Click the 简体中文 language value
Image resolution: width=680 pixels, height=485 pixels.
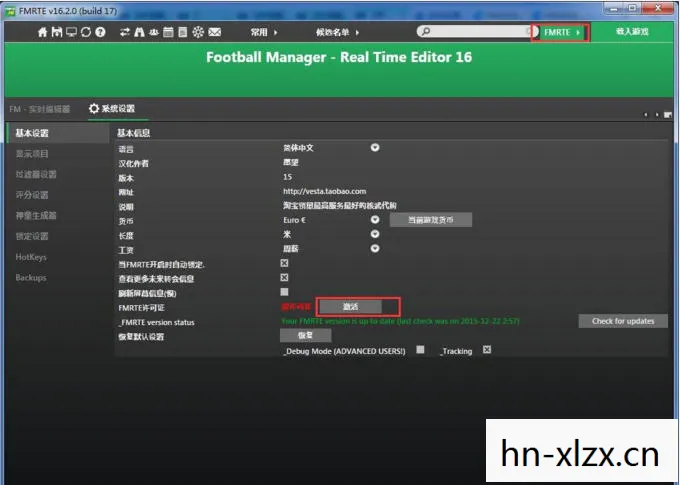pyautogui.click(x=298, y=148)
